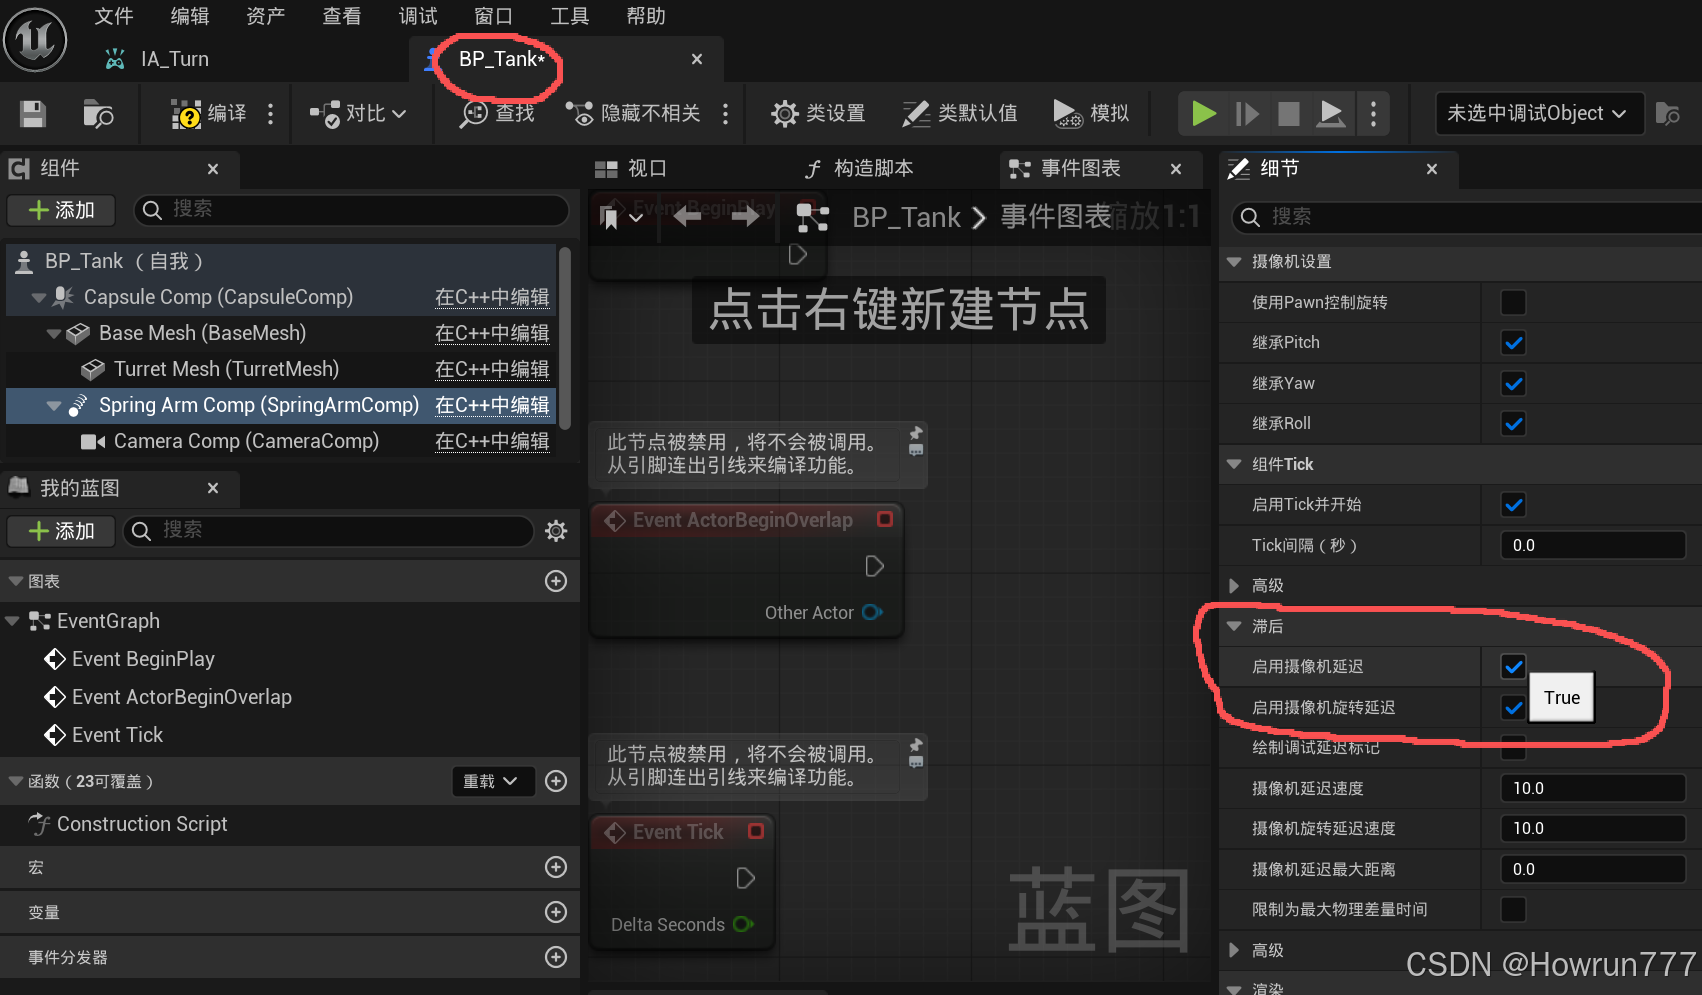
Task: Toggle 继承Yaw checkbox
Action: pos(1514,383)
